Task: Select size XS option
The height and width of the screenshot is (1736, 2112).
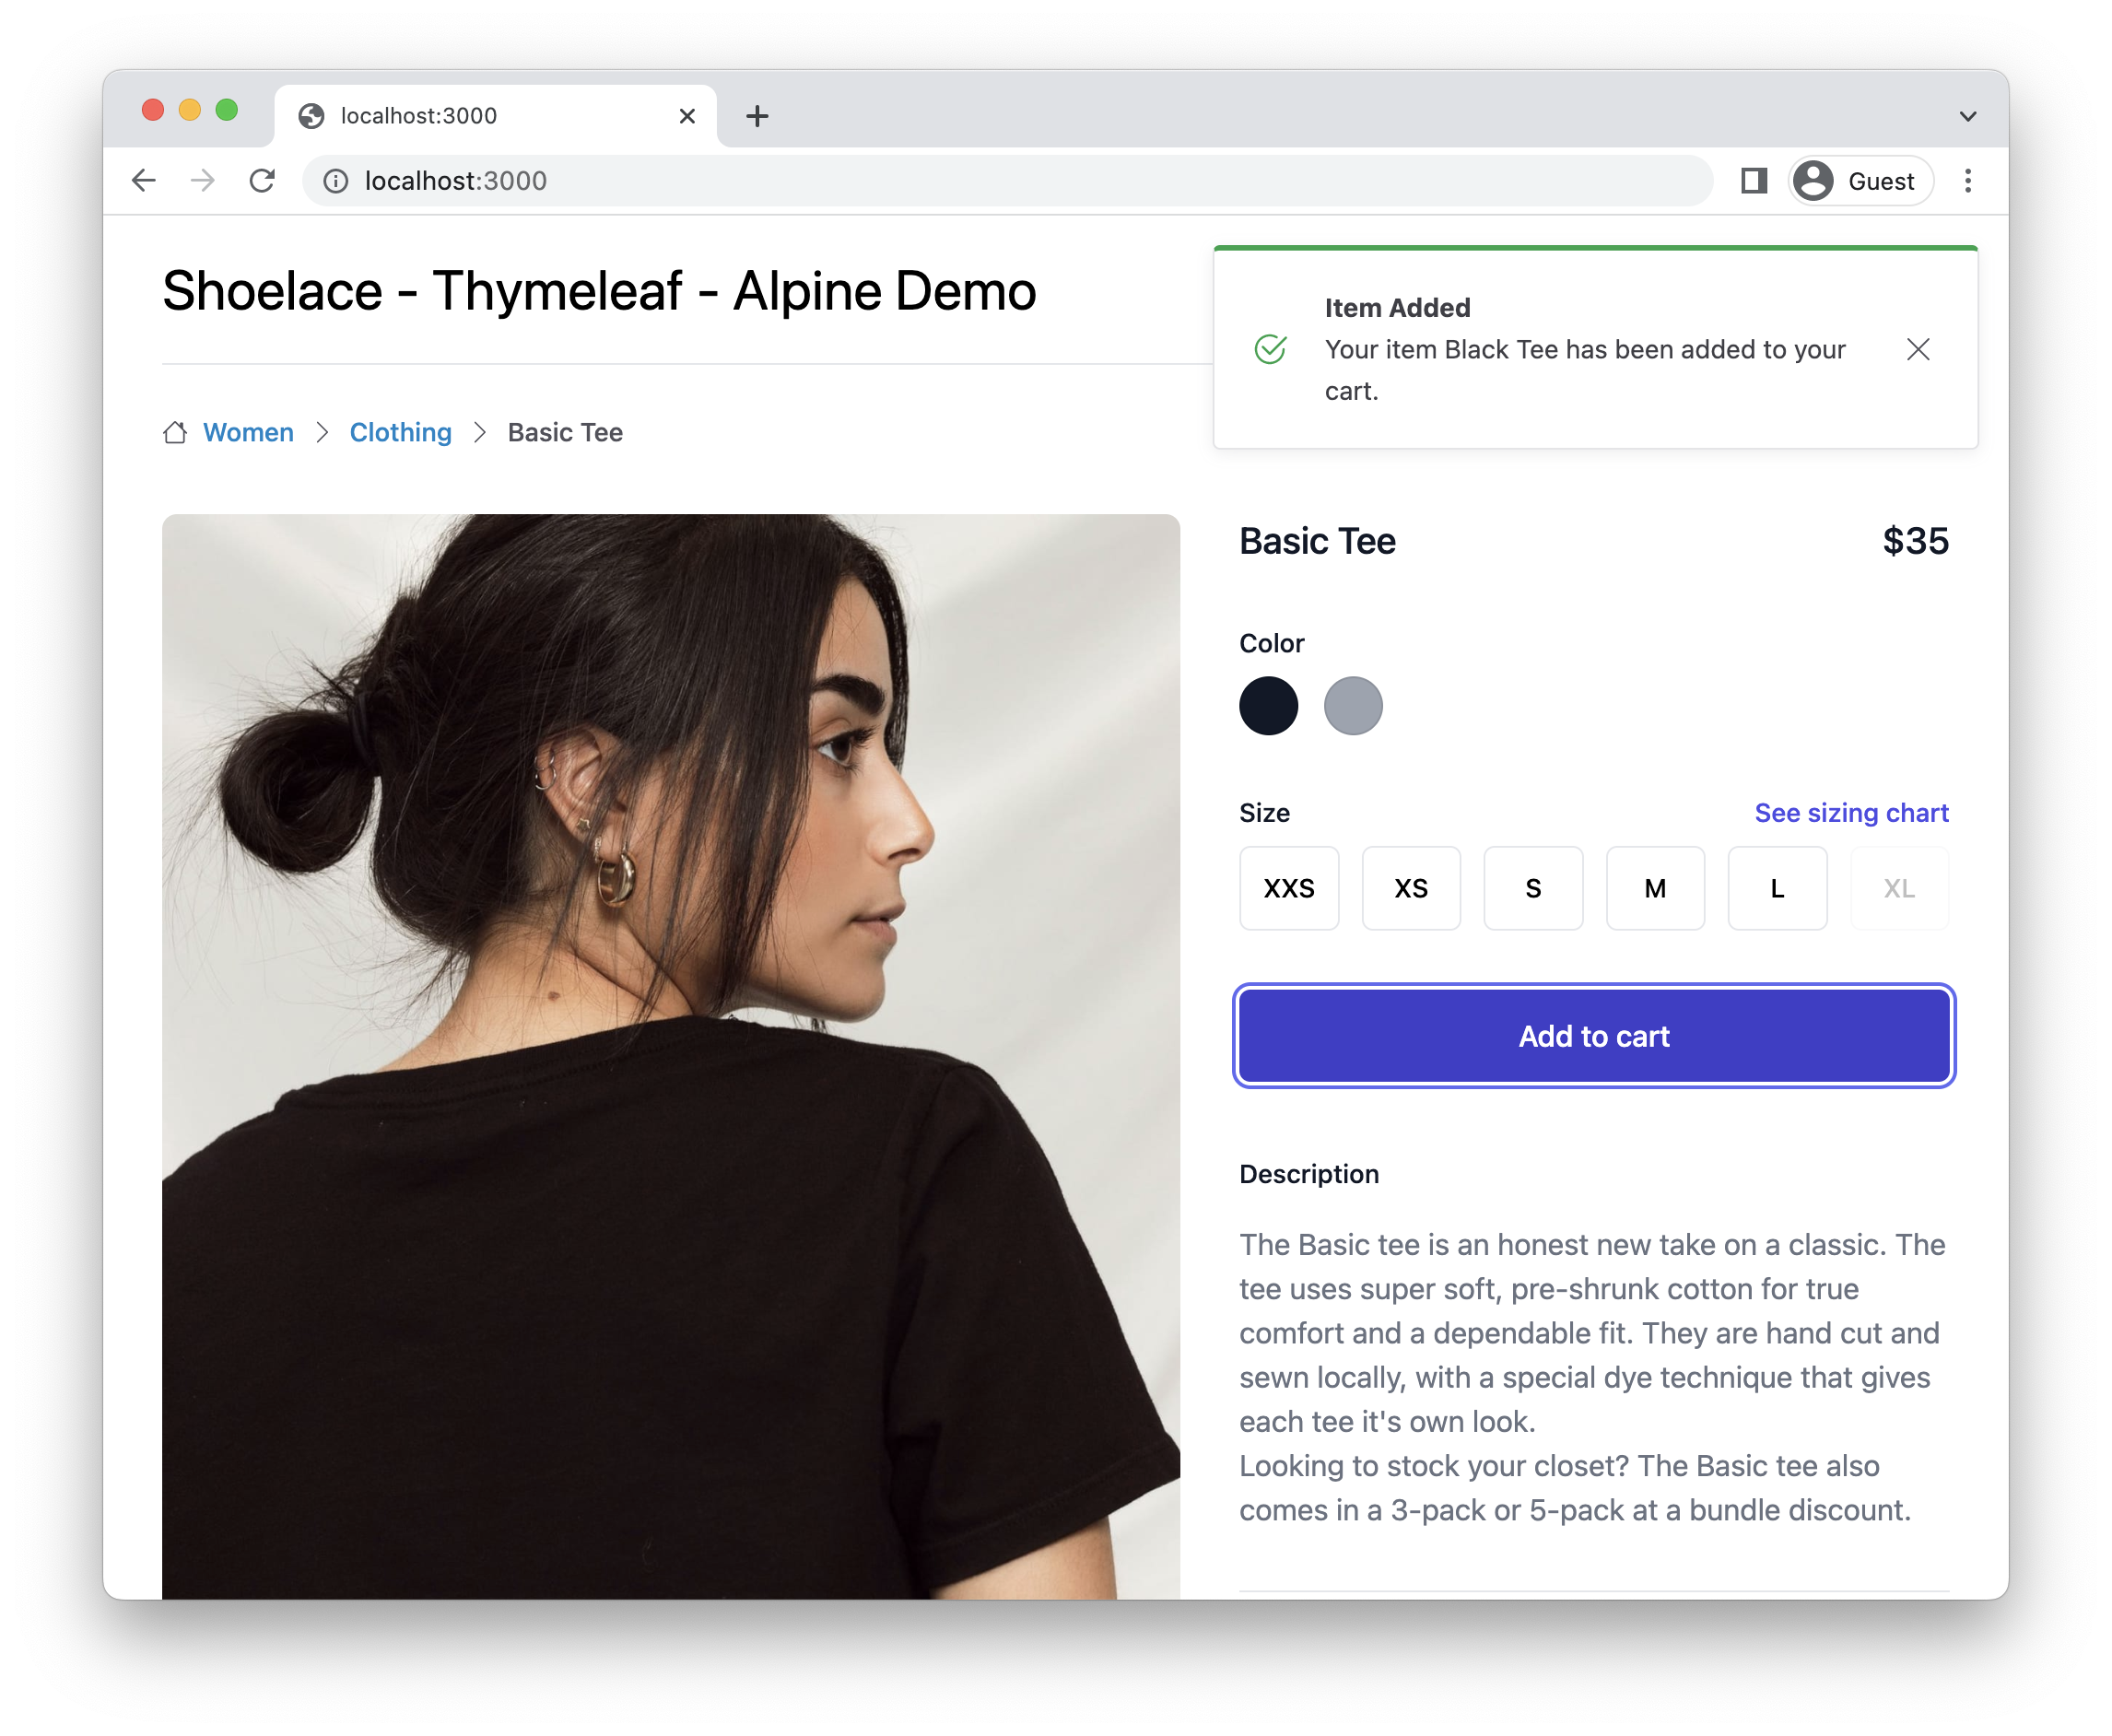Action: click(1412, 887)
